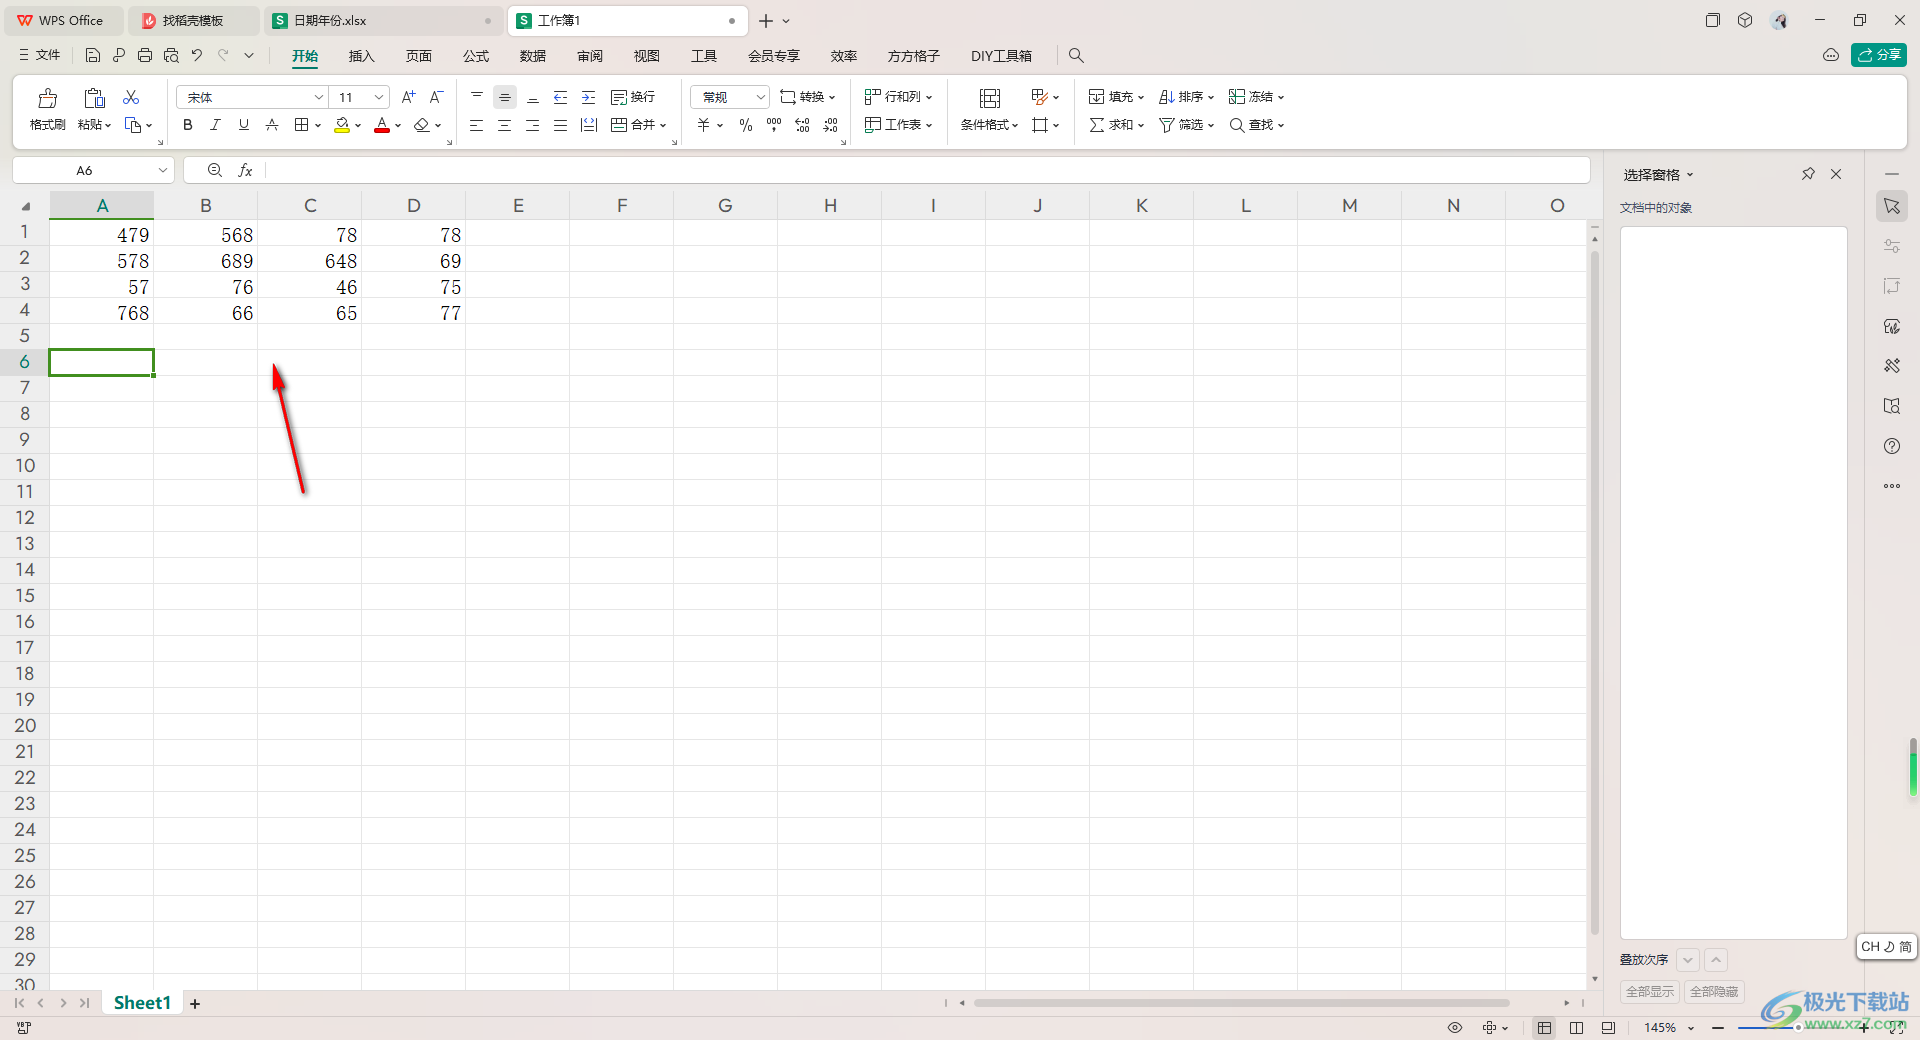
Task: Click the Format Painter brush icon
Action: [47, 98]
